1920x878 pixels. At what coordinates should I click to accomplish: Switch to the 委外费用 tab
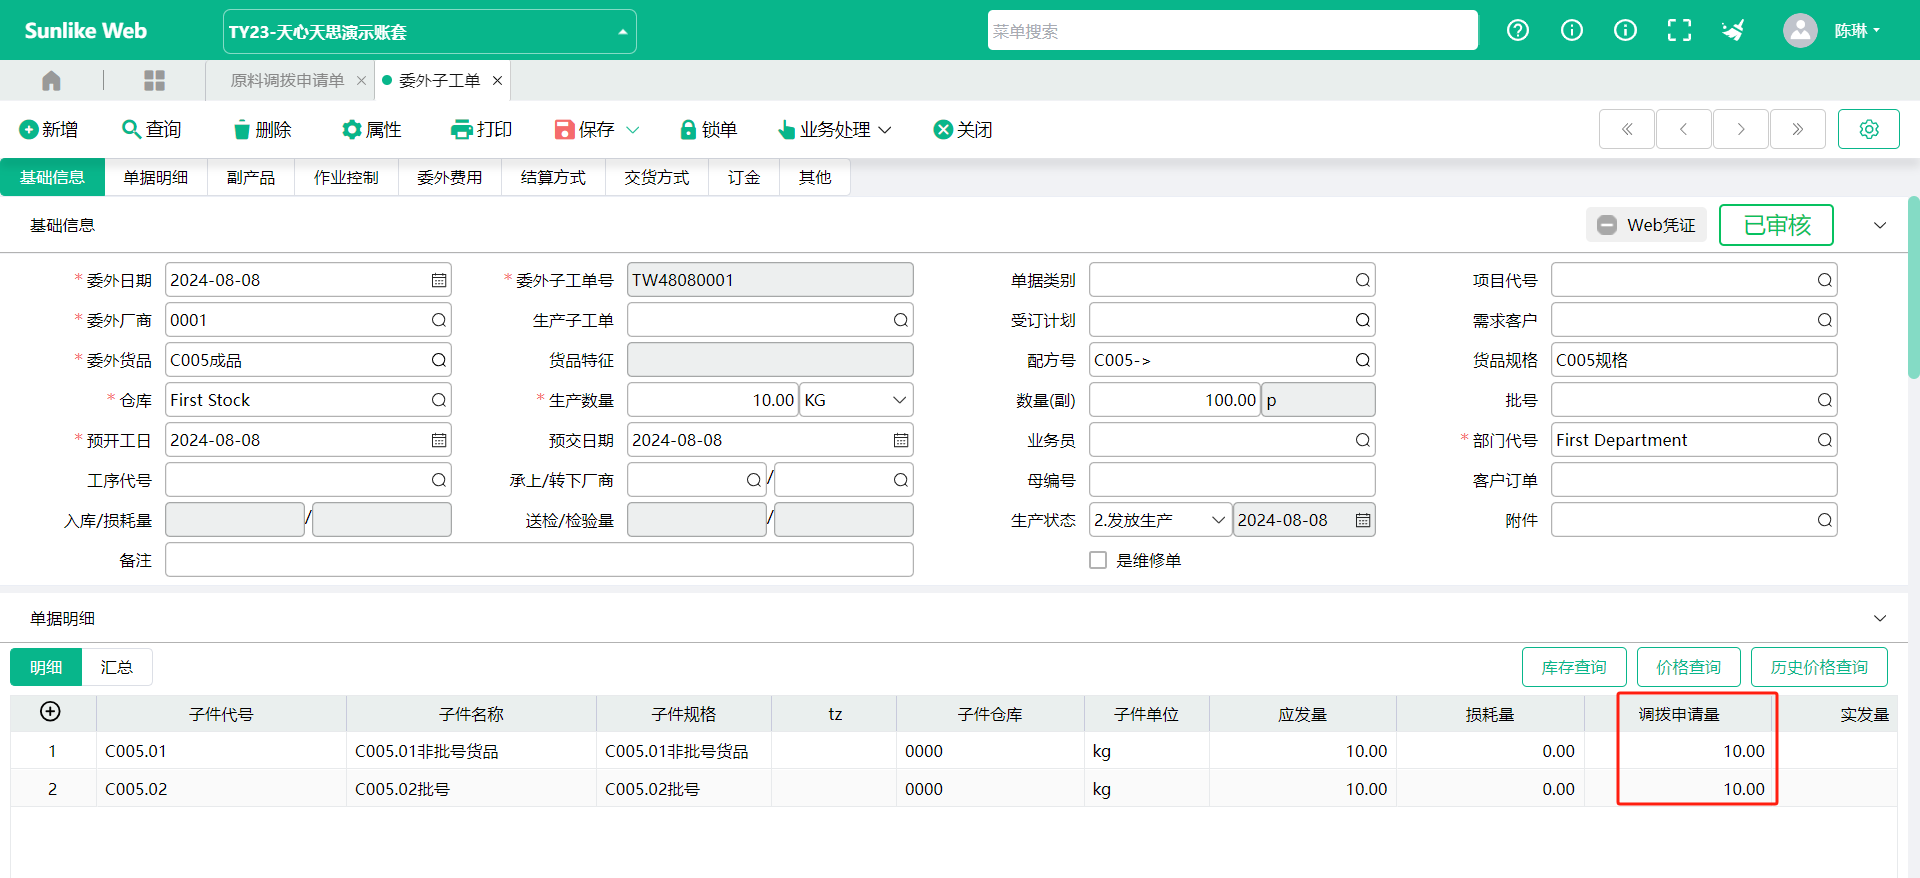point(449,177)
